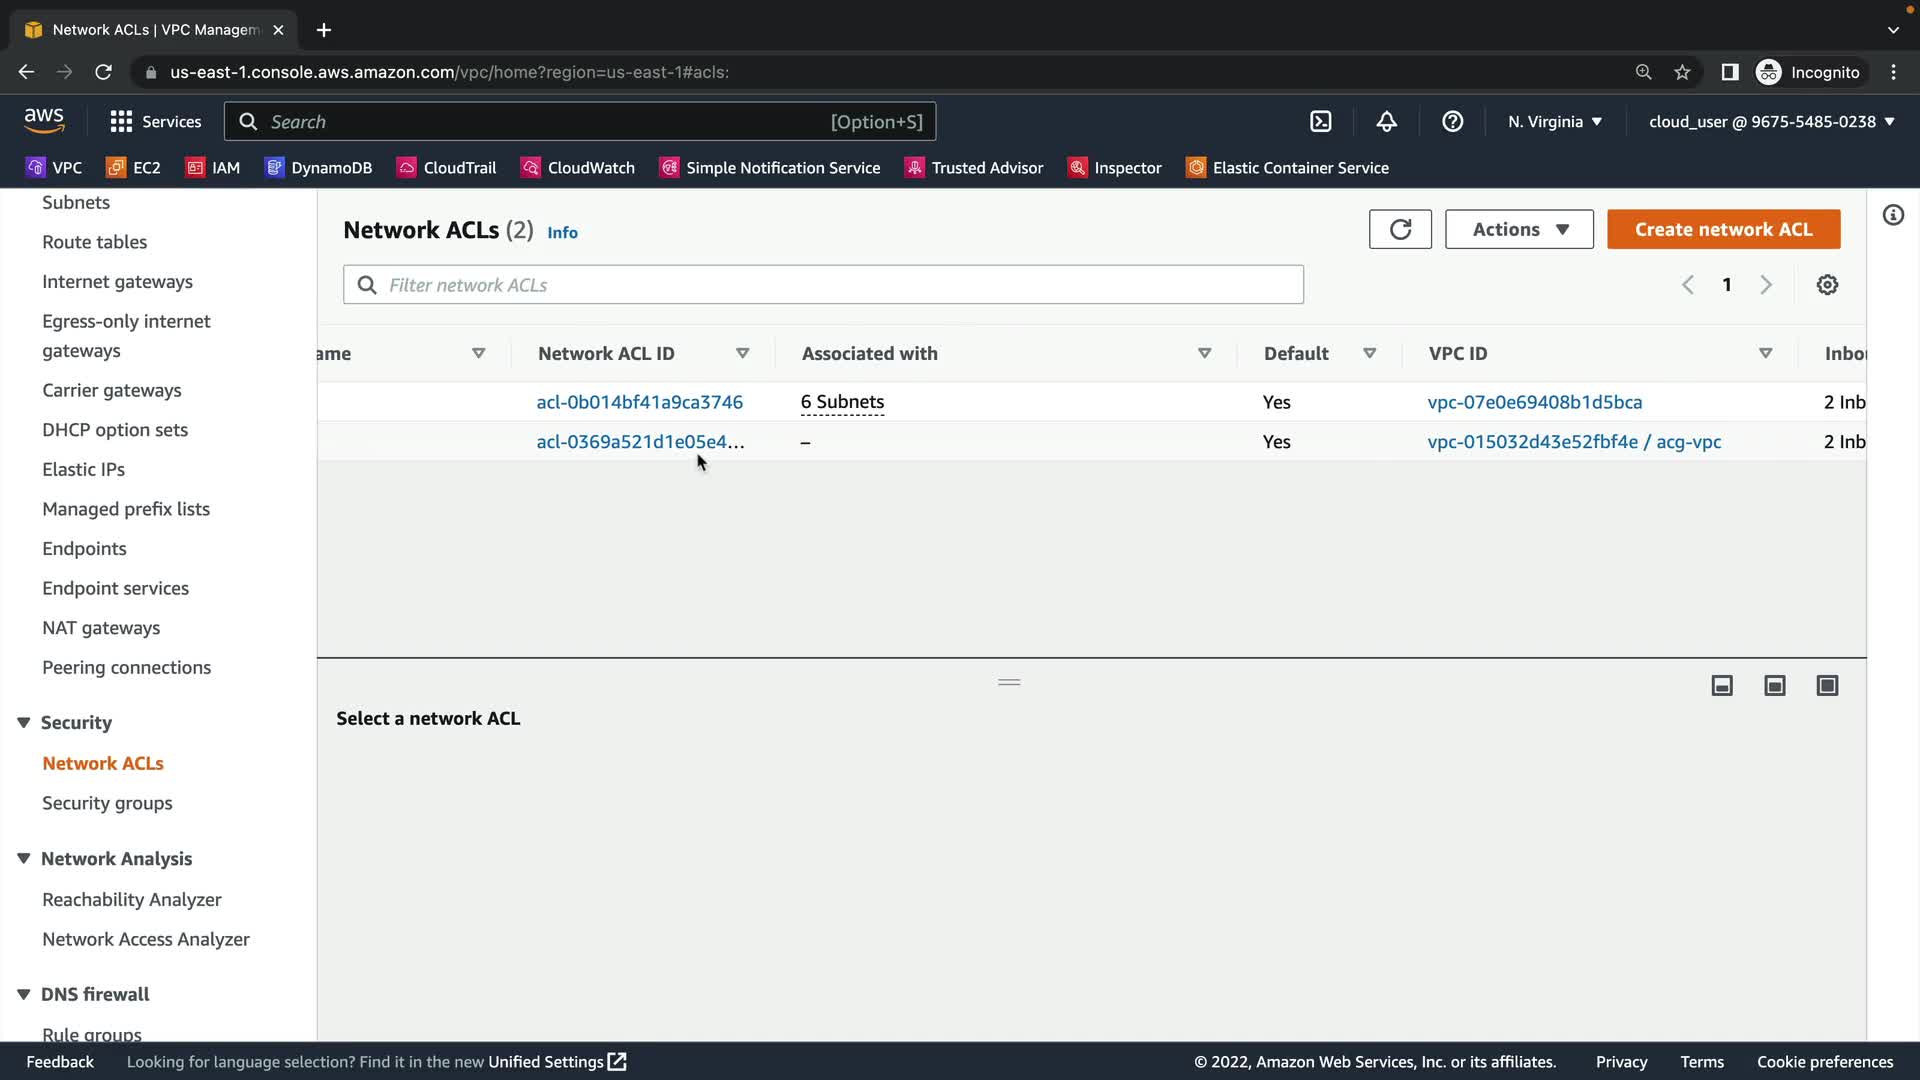Screen dimensions: 1920x1080
Task: Click the notifications bell icon
Action: click(1386, 122)
